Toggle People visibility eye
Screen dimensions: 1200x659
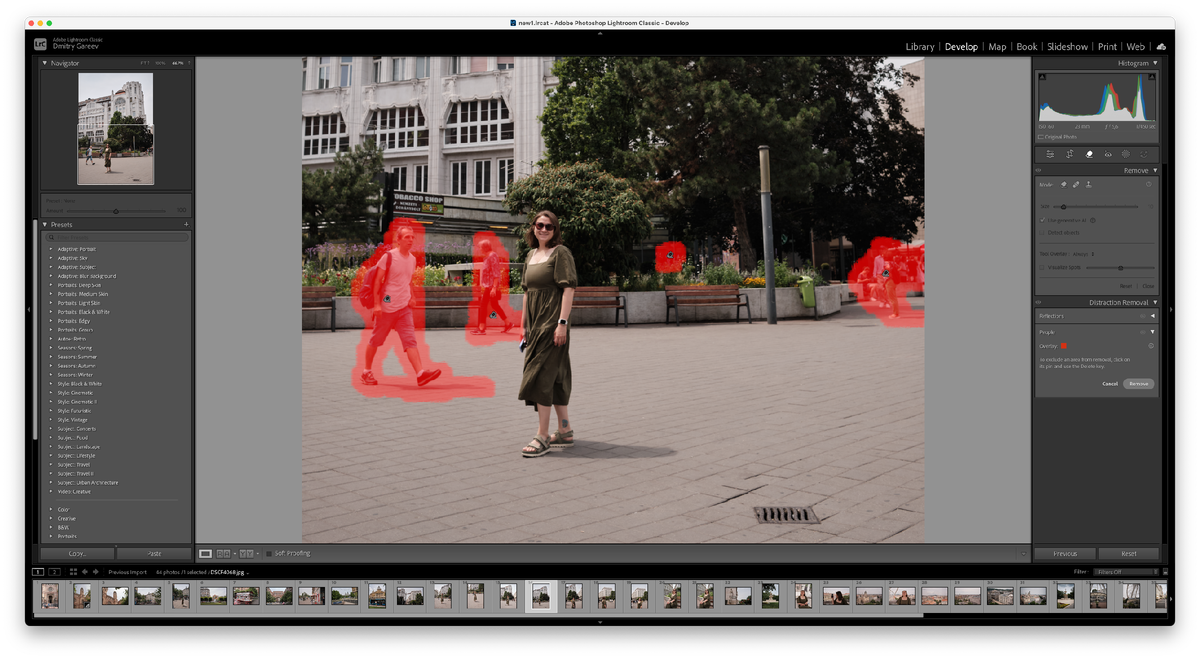(1143, 332)
